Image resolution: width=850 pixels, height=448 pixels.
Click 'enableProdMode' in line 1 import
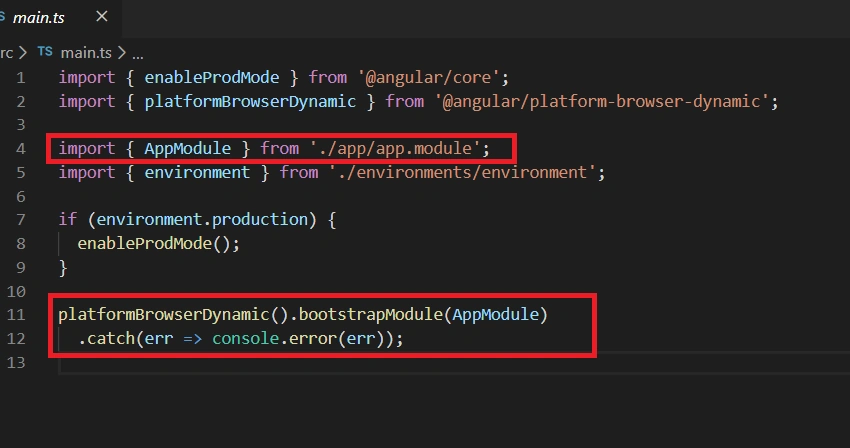click(211, 78)
